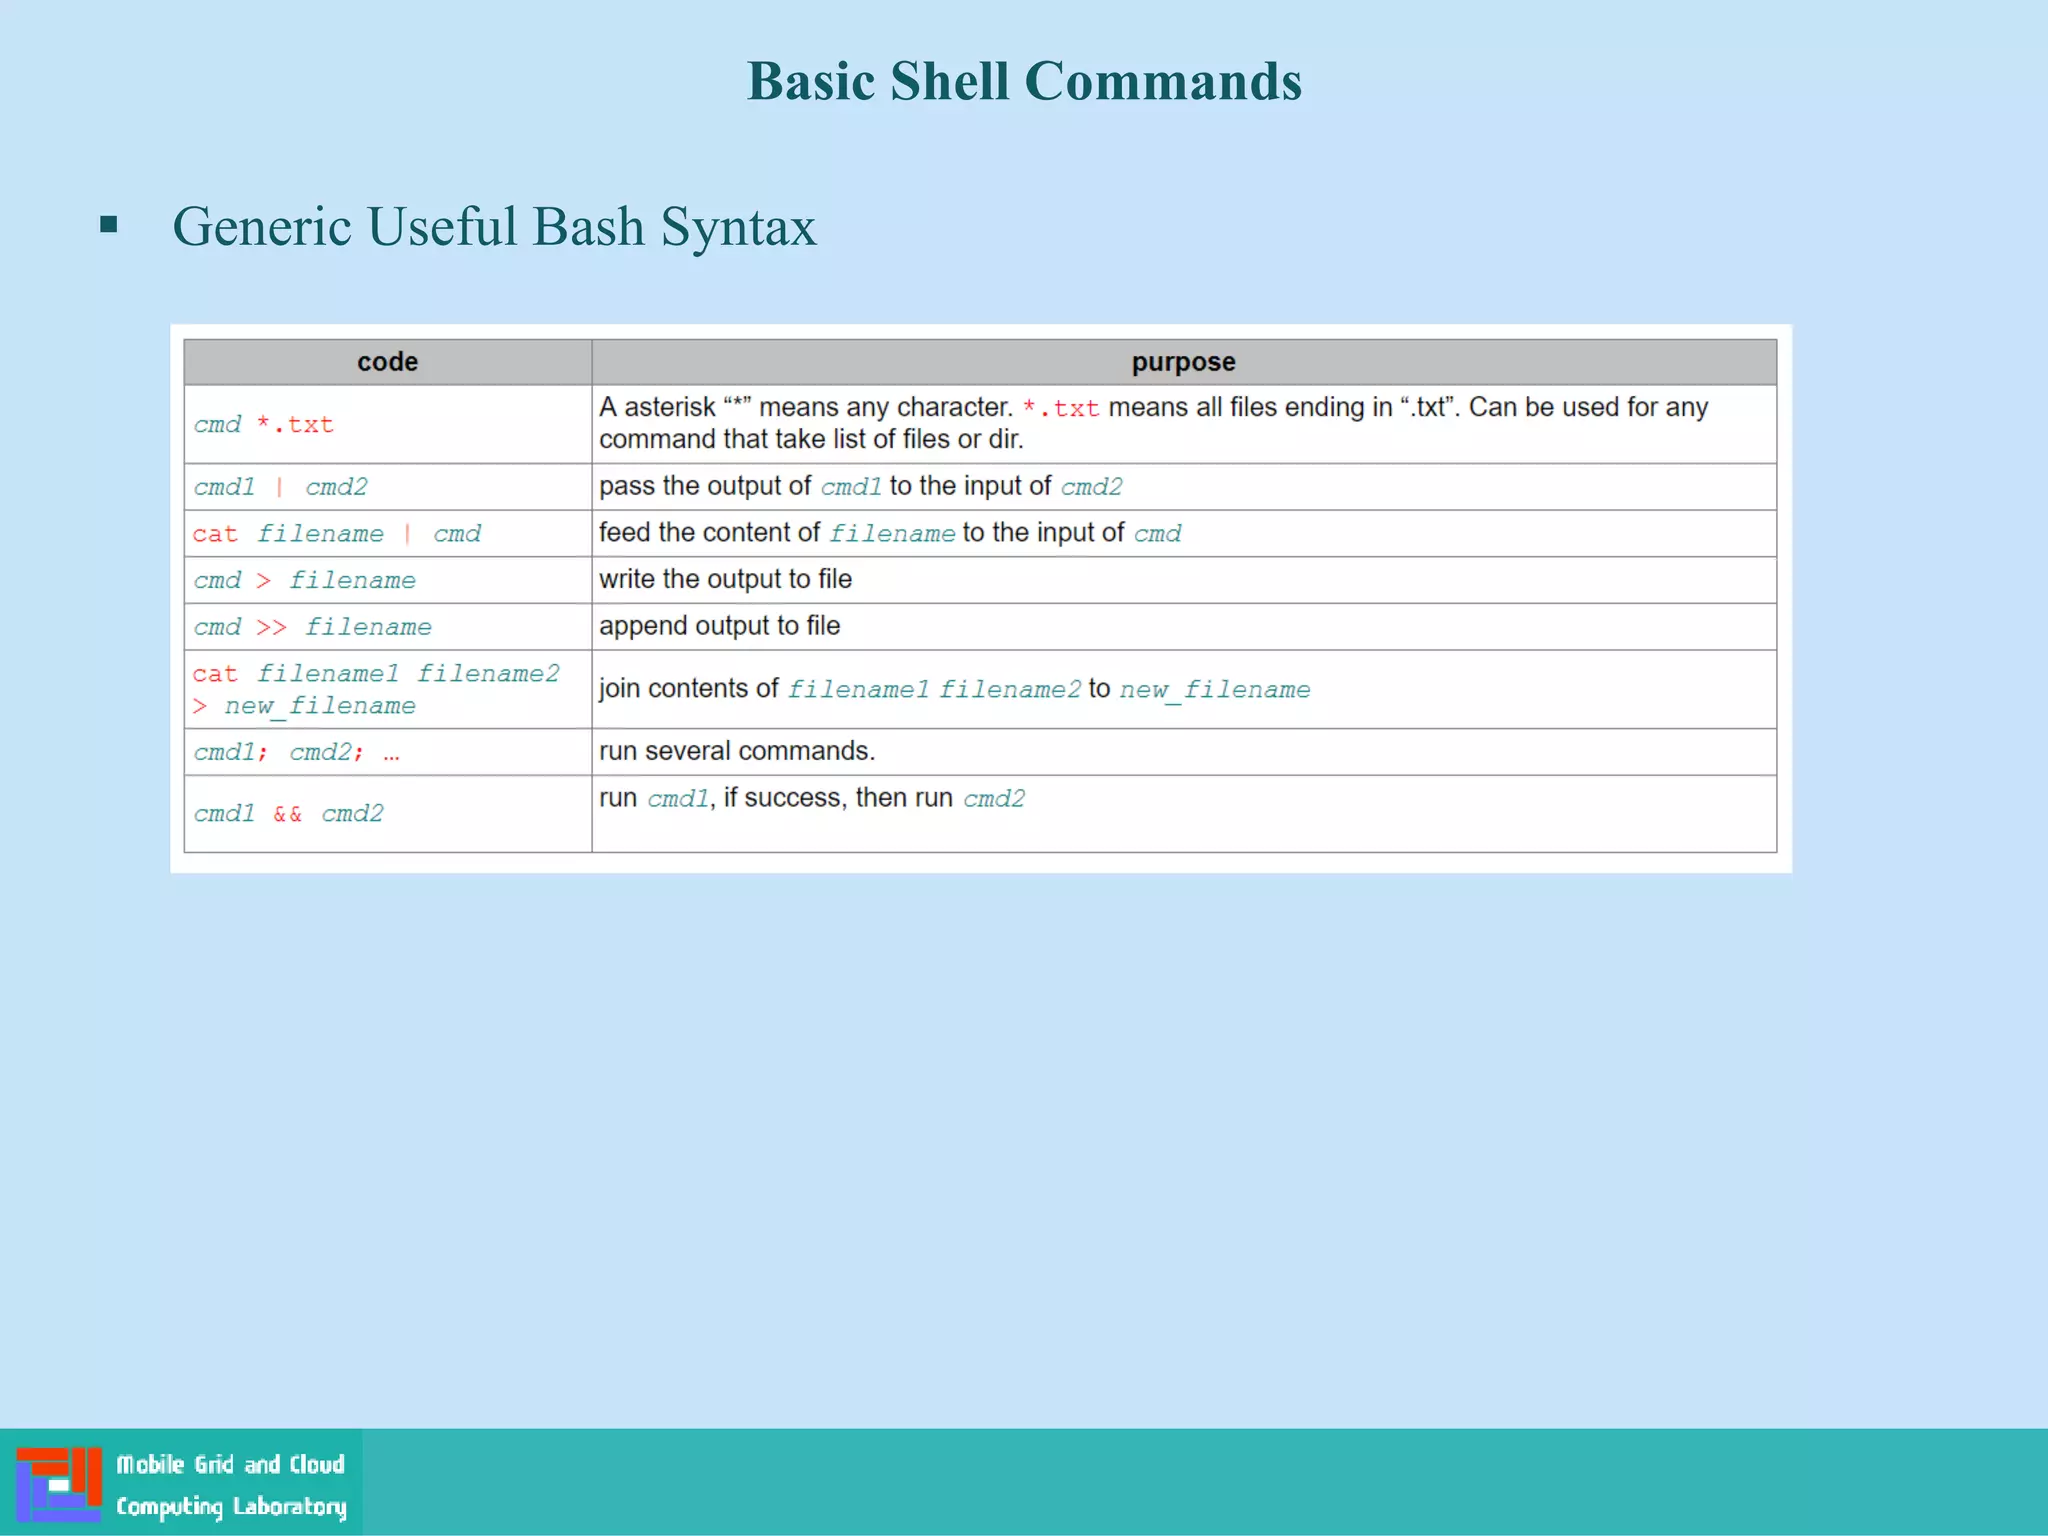The width and height of the screenshot is (2048, 1536).
Task: Click 'write the output to file' text
Action: 725,579
